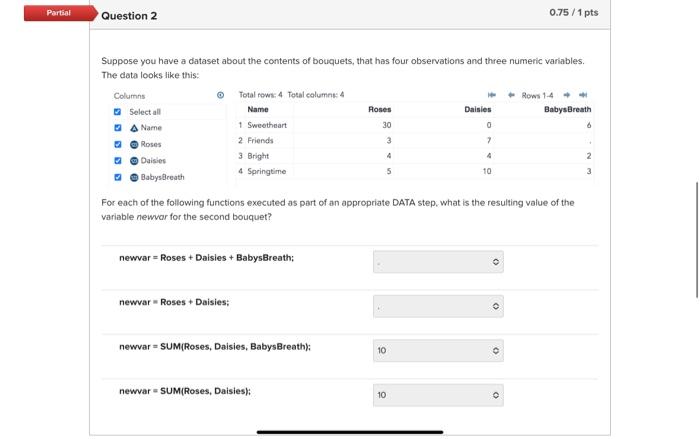
Task: Uncheck the Daisies column checkbox
Action: [x=117, y=161]
